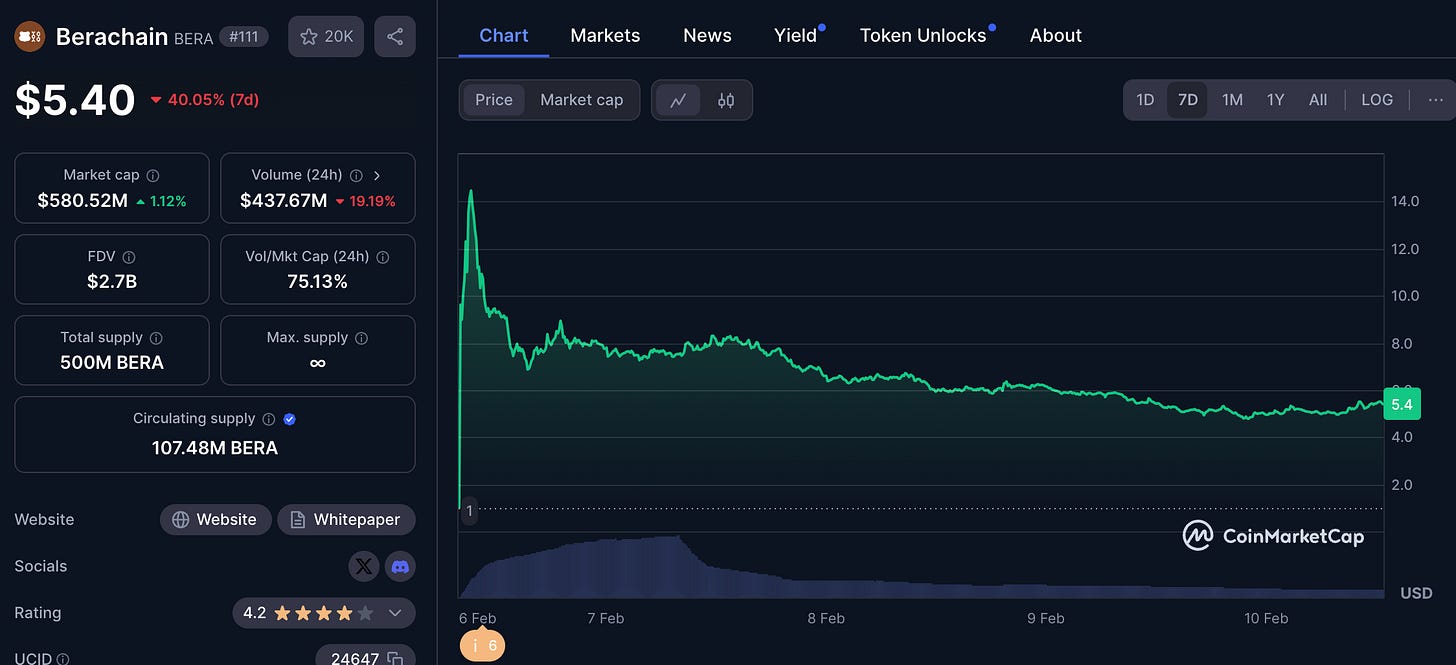Click the 7 Feb date label
The height and width of the screenshot is (665, 1456).
[x=606, y=619]
